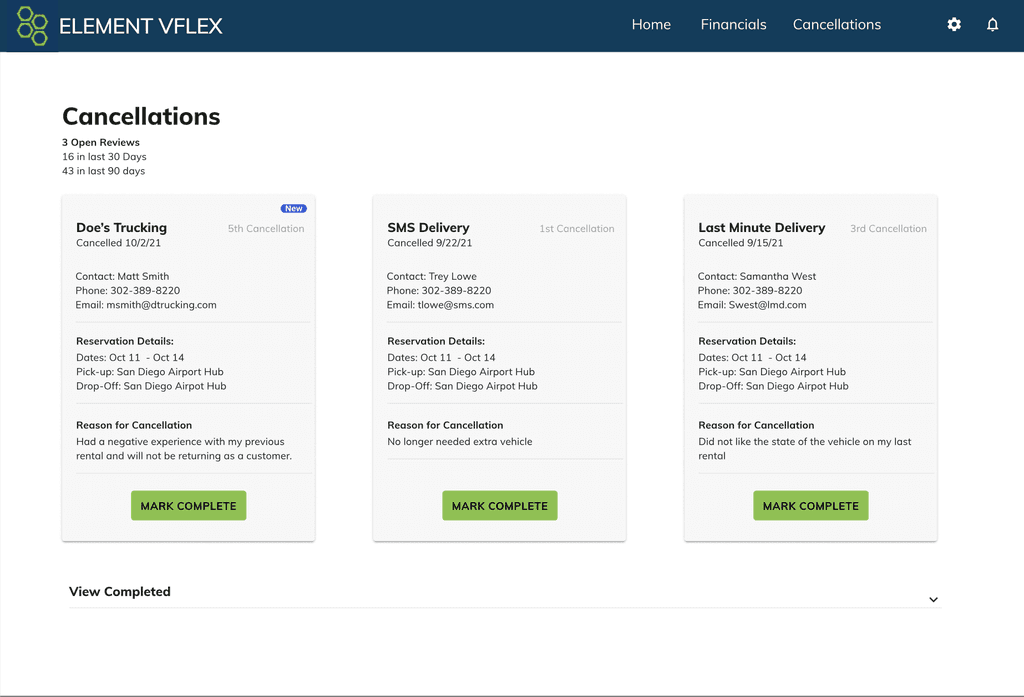Viewport: 1024px width, 697px height.
Task: Select the Cancellations nav item
Action: 837,25
